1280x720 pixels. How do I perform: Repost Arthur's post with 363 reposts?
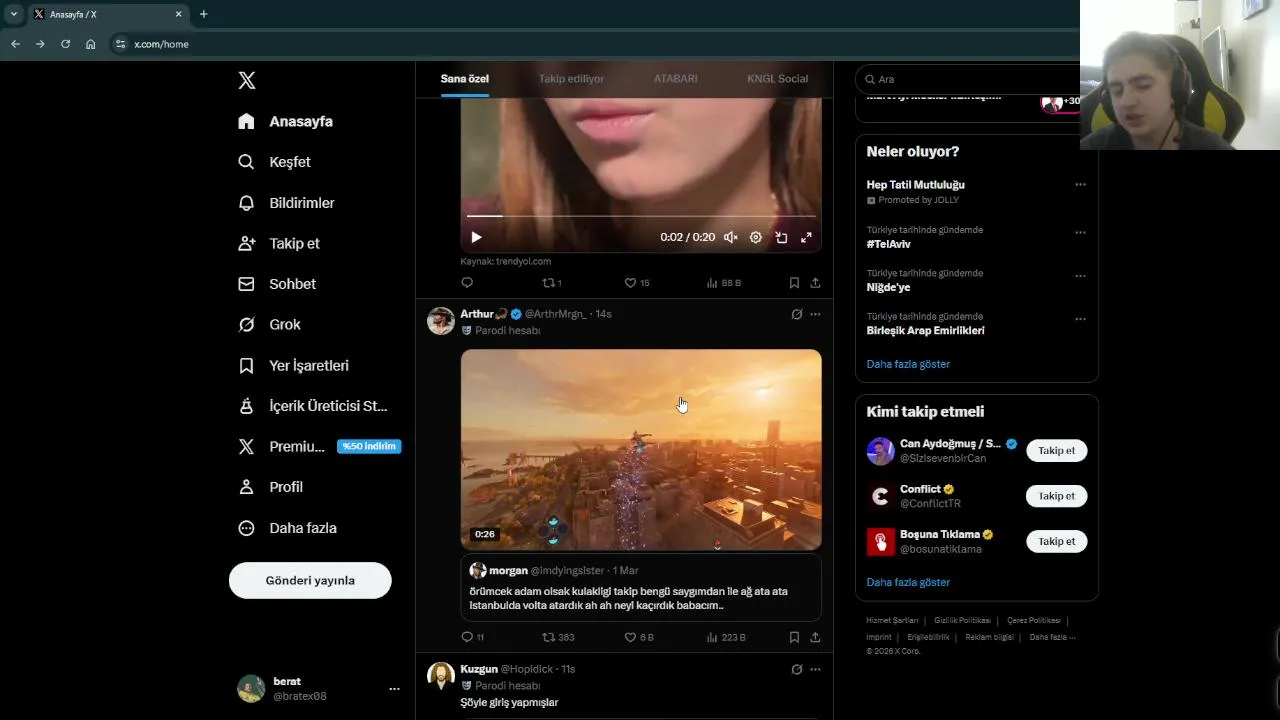(x=558, y=637)
